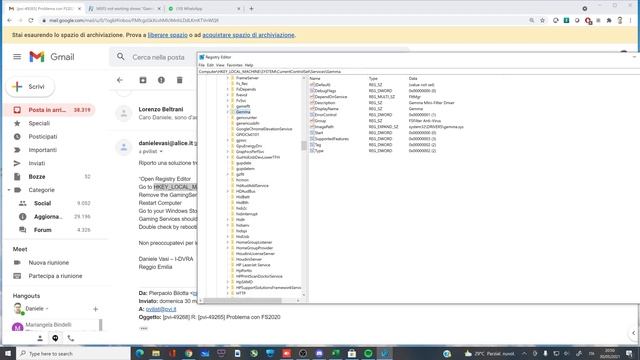Open Registry Editor File menu
This screenshot has height=360, width=640.
[202, 65]
